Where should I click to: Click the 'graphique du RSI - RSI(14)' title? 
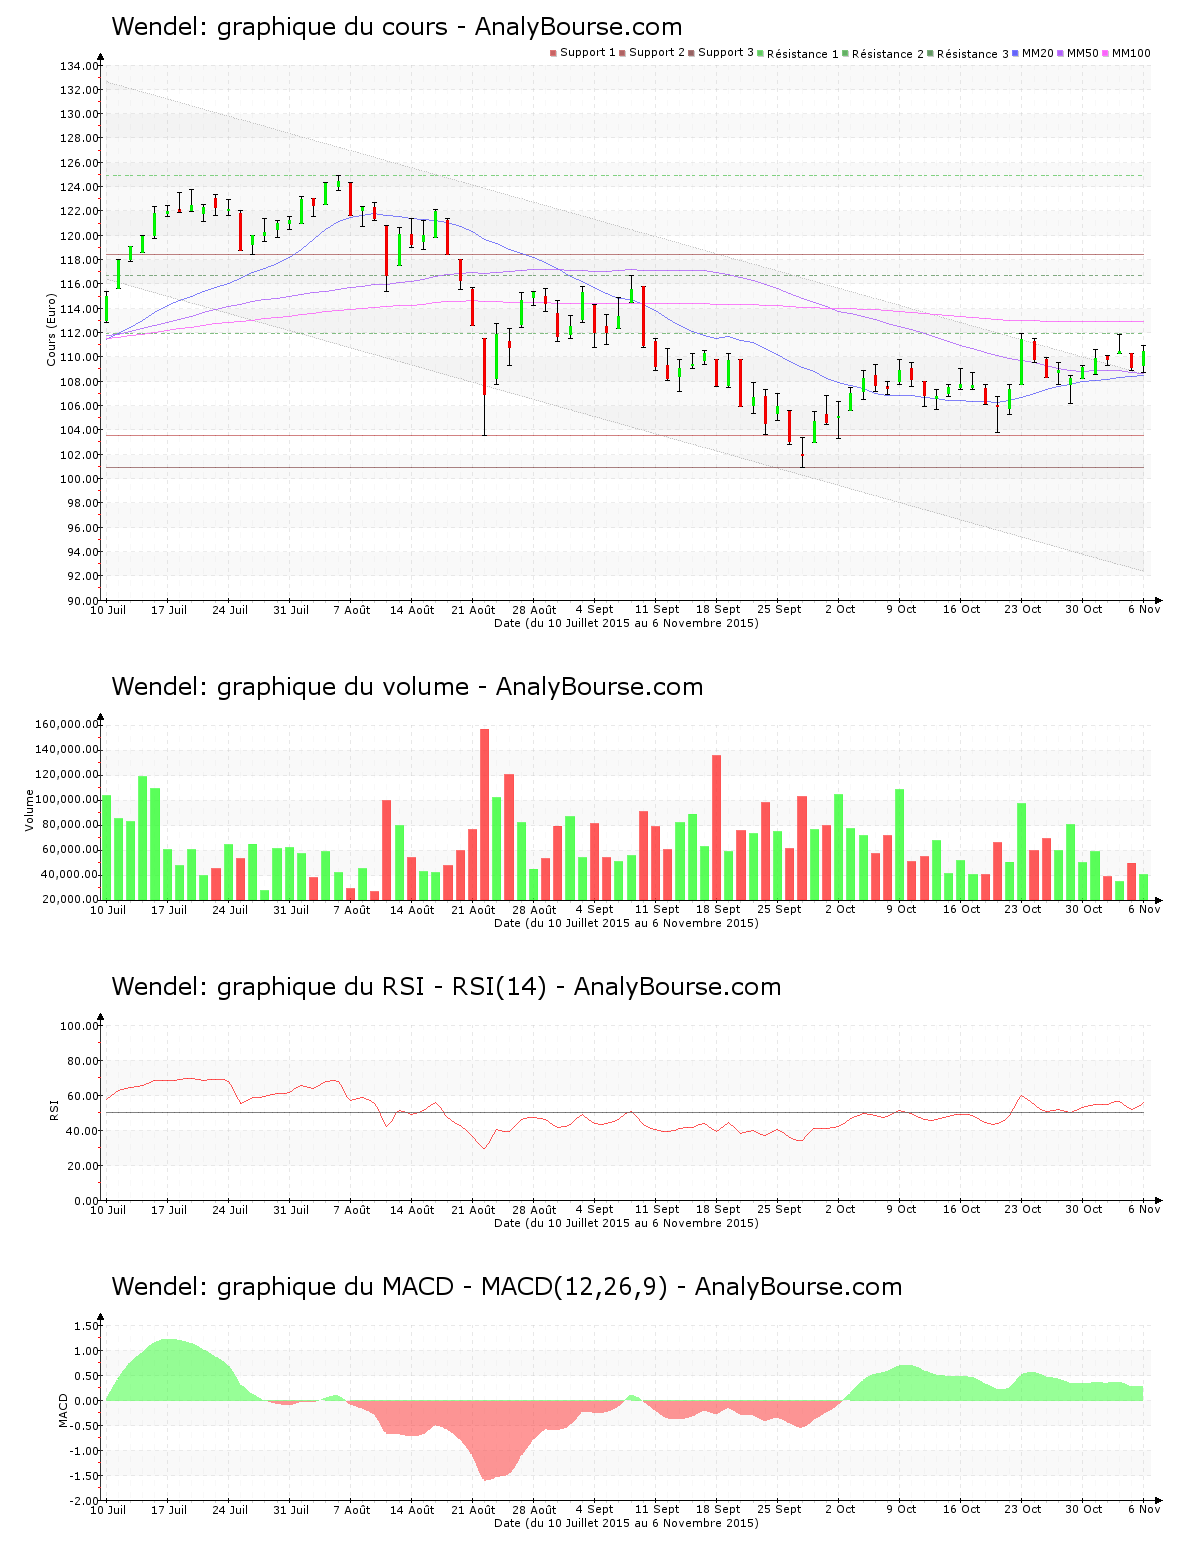(446, 987)
